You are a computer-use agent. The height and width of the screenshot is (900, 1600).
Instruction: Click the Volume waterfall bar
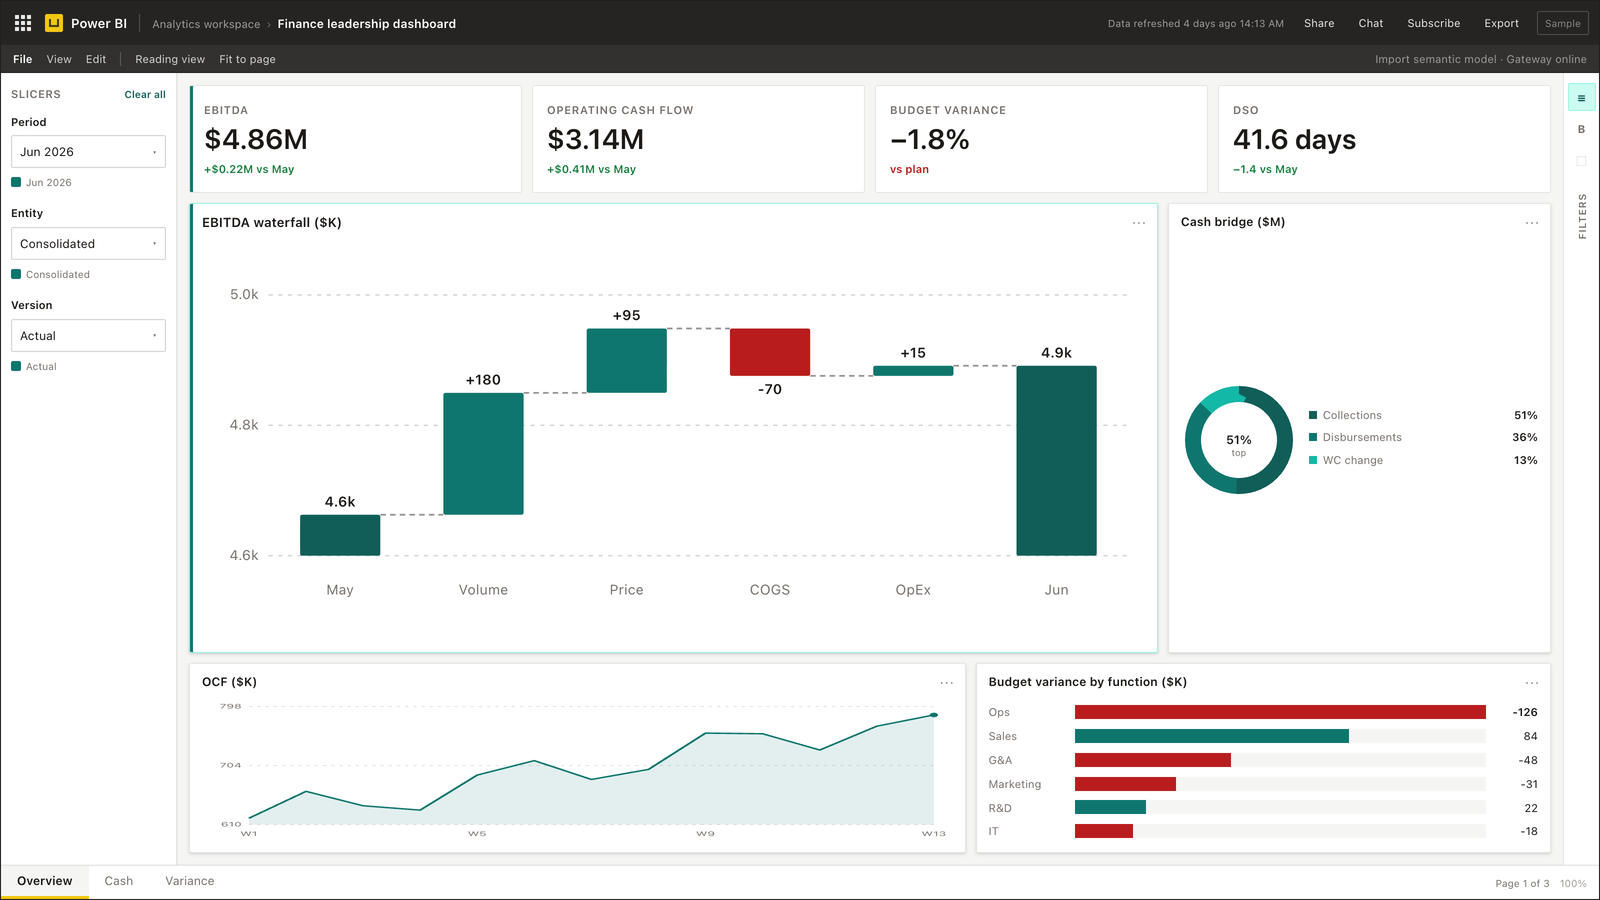(483, 454)
